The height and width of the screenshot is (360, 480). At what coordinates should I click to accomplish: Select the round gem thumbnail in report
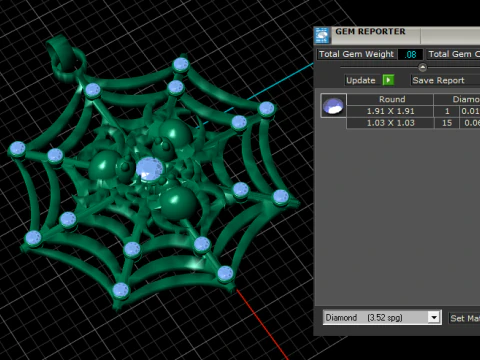pos(333,106)
